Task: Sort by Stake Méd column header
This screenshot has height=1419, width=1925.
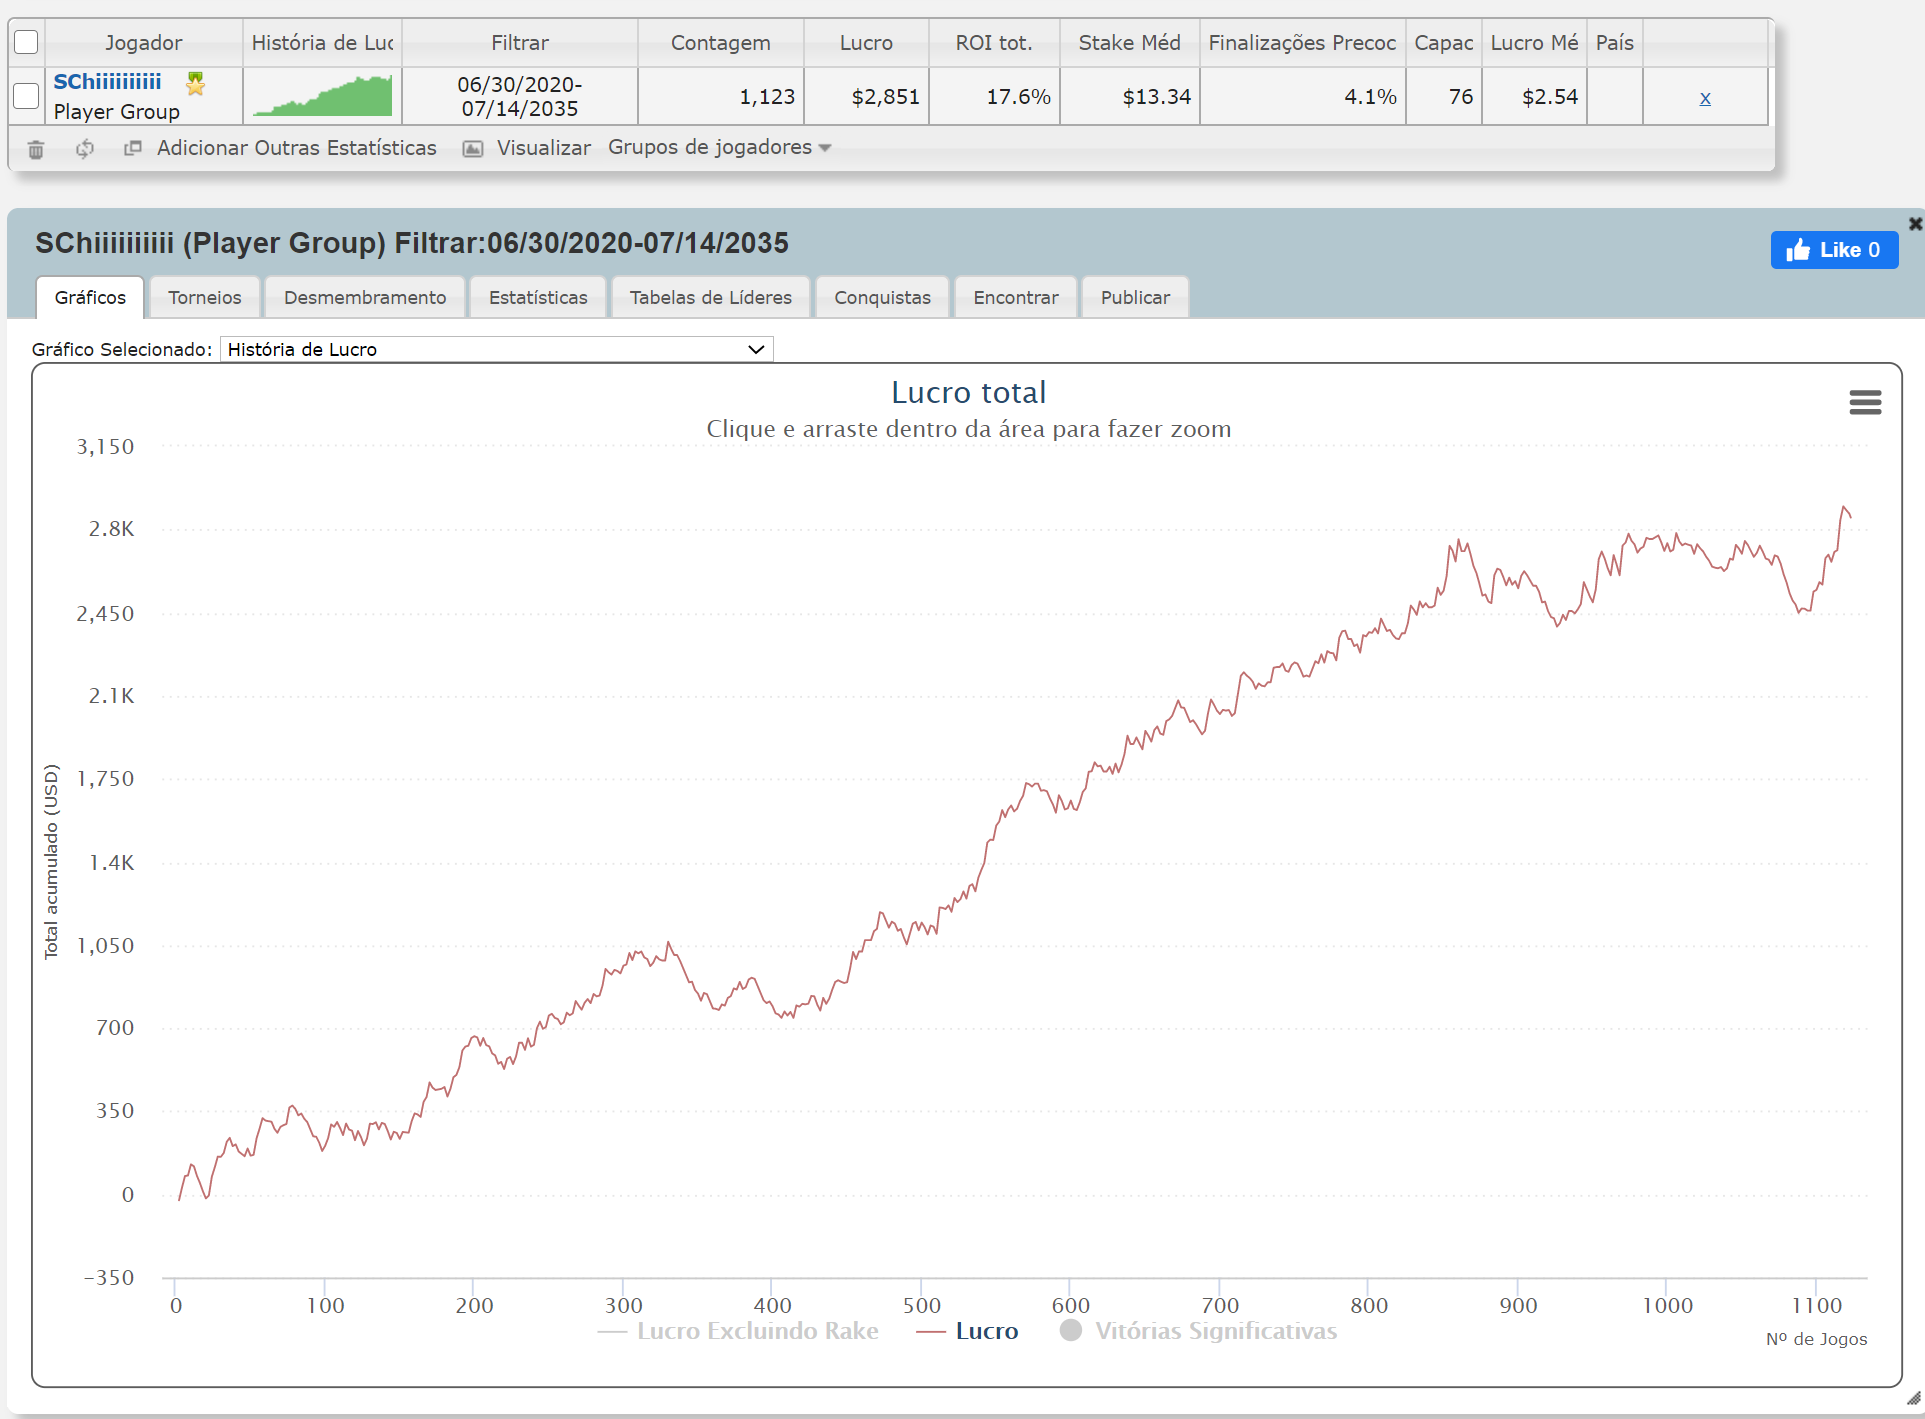Action: (1130, 42)
